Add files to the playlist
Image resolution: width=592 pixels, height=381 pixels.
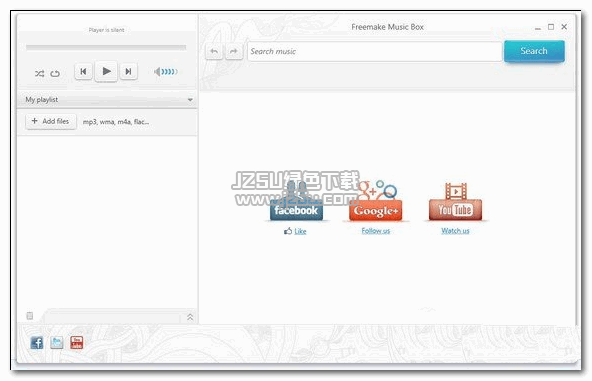click(51, 121)
